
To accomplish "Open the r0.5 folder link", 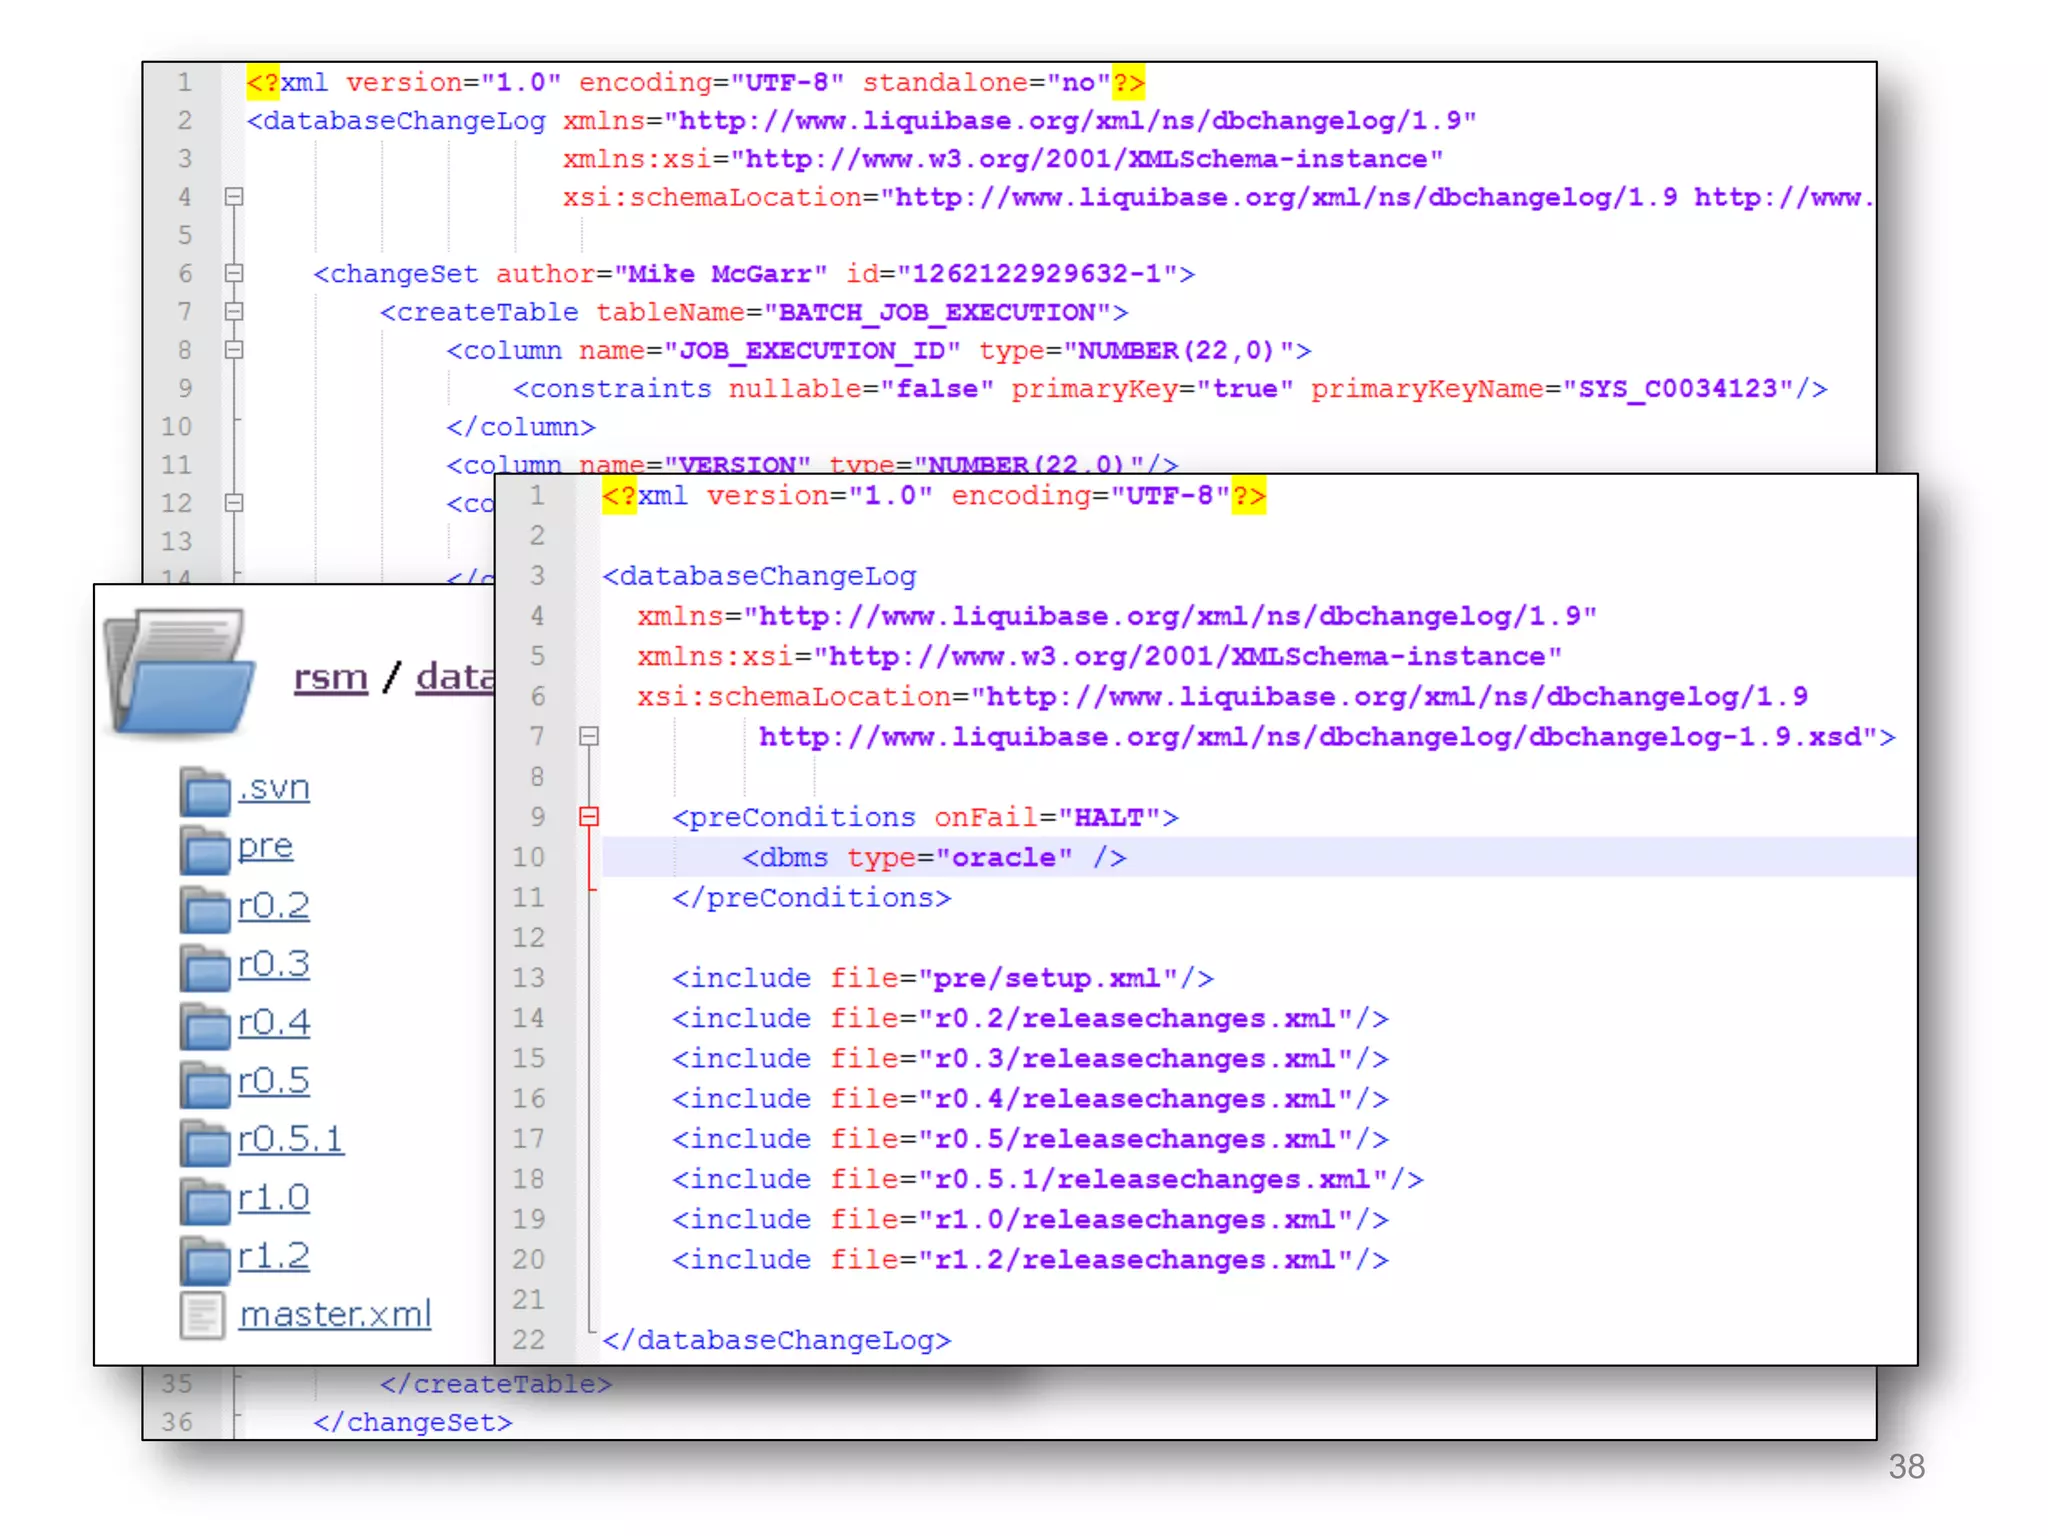I will click(x=273, y=1081).
